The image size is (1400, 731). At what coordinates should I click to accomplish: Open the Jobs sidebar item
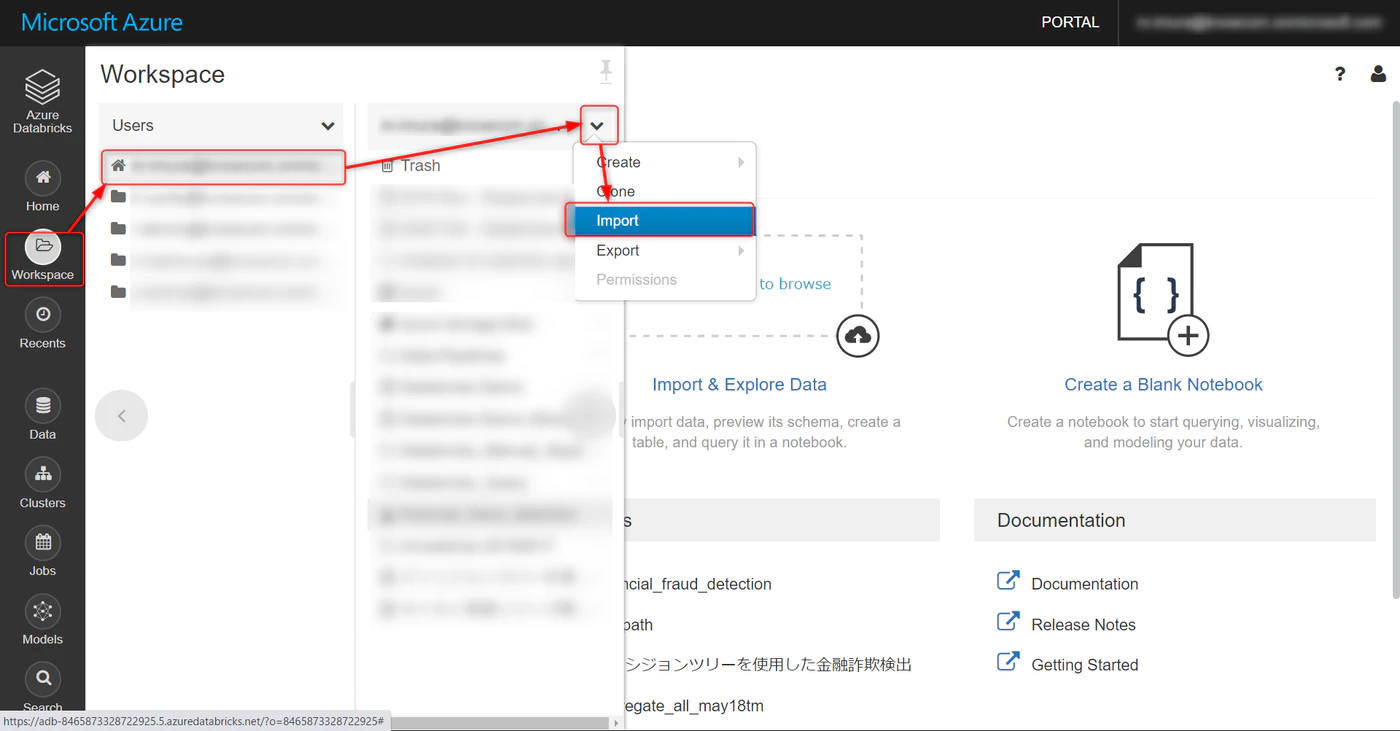point(42,551)
